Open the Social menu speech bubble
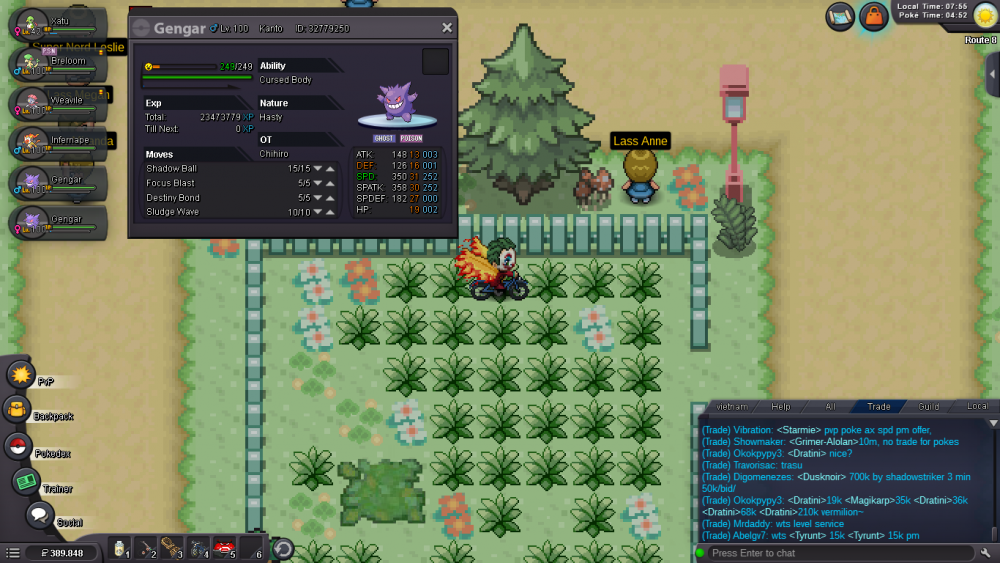 [40, 516]
